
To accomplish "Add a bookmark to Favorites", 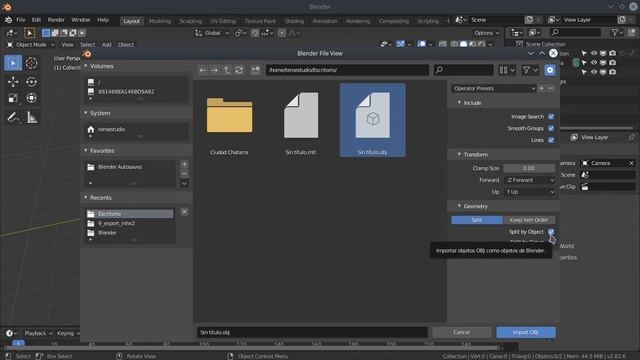I will [x=184, y=164].
